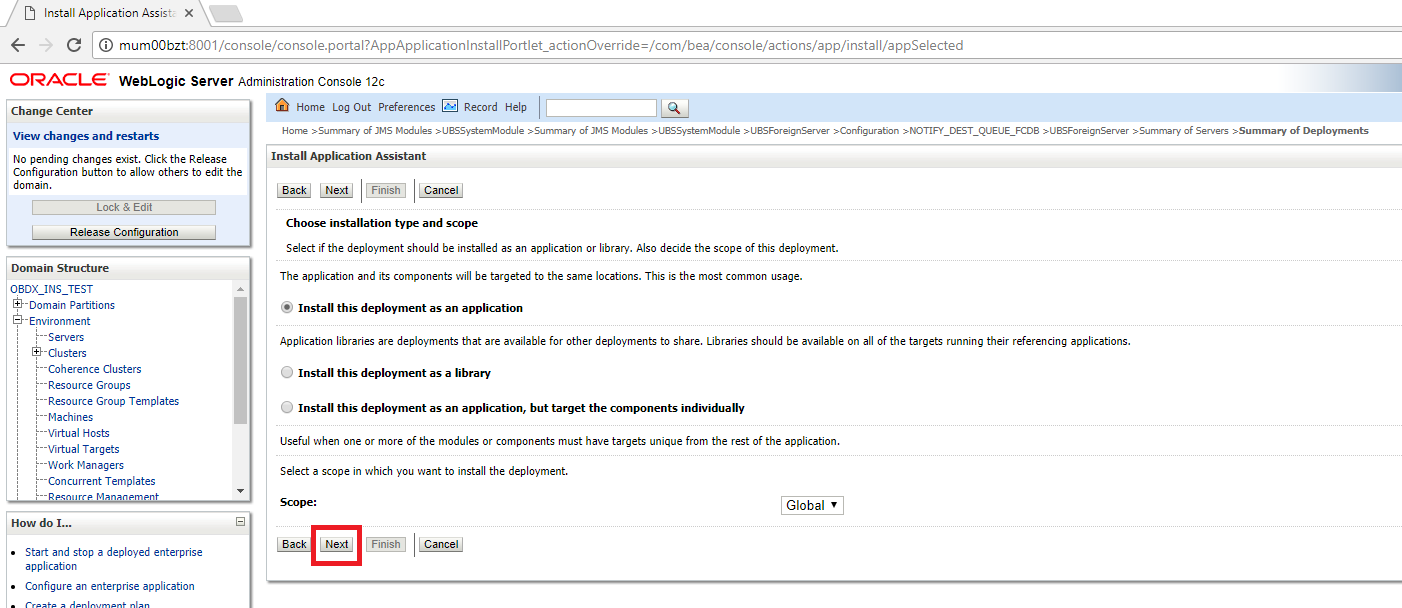Select Install this deployment as a library
Image resolution: width=1402 pixels, height=608 pixels.
[288, 372]
